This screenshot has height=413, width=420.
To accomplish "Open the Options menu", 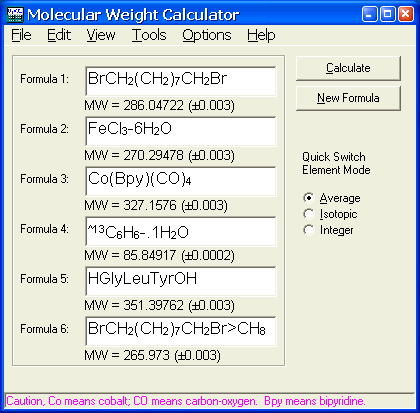I will pos(207,35).
